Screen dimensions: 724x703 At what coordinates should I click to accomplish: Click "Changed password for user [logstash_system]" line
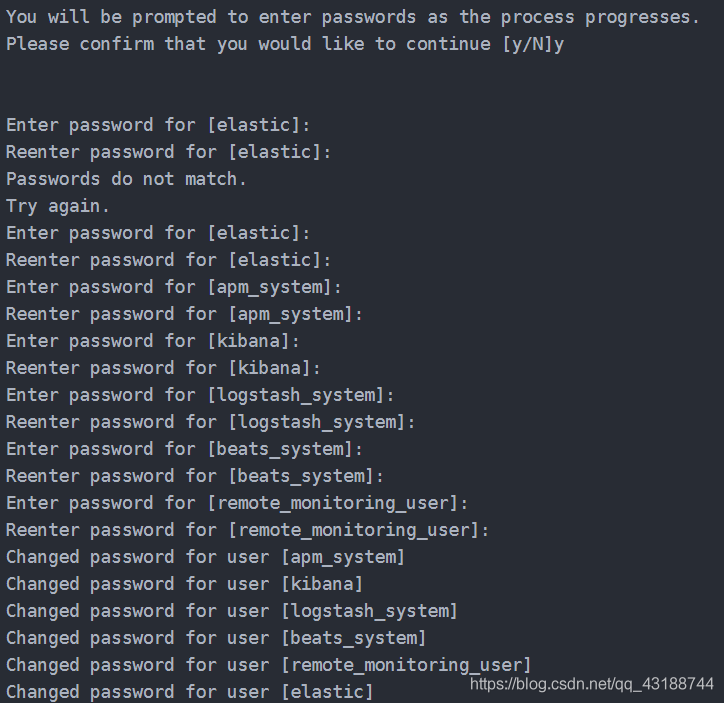(x=231, y=611)
